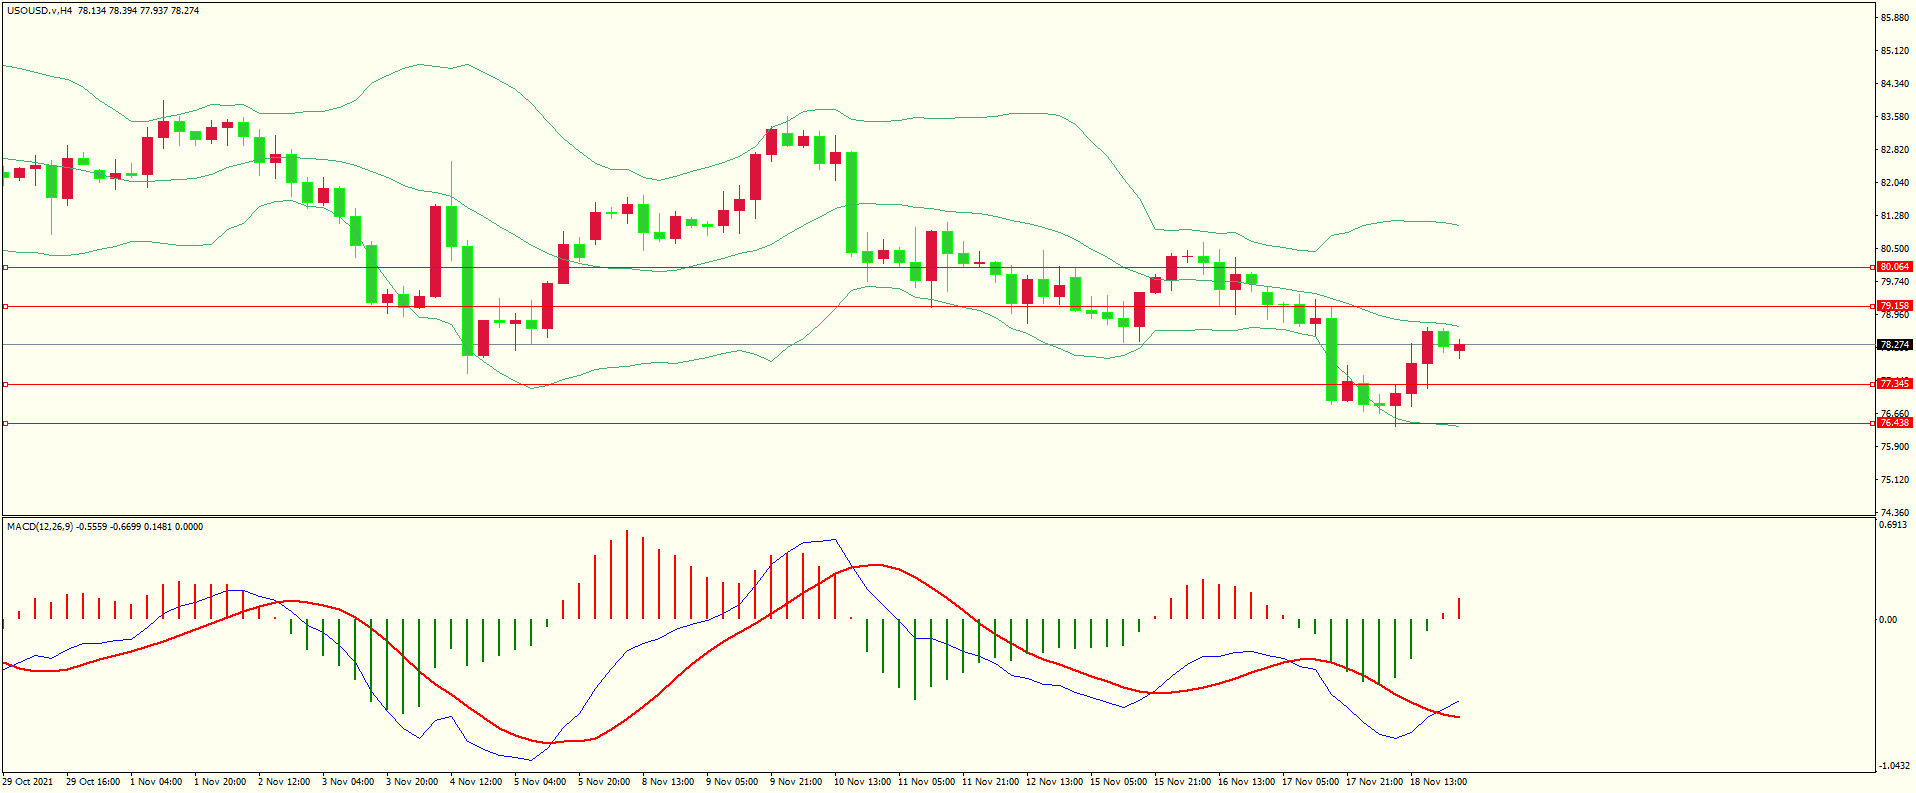Click the 8 Nov 13:00 time label
Viewport: 1916px width, 793px height.
click(668, 782)
